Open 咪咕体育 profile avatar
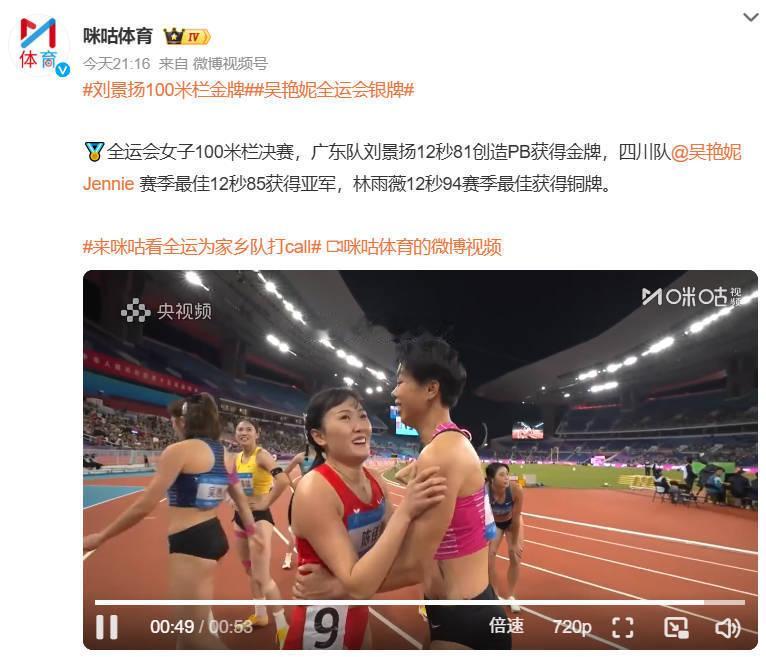This screenshot has width=766, height=657. pos(39,46)
